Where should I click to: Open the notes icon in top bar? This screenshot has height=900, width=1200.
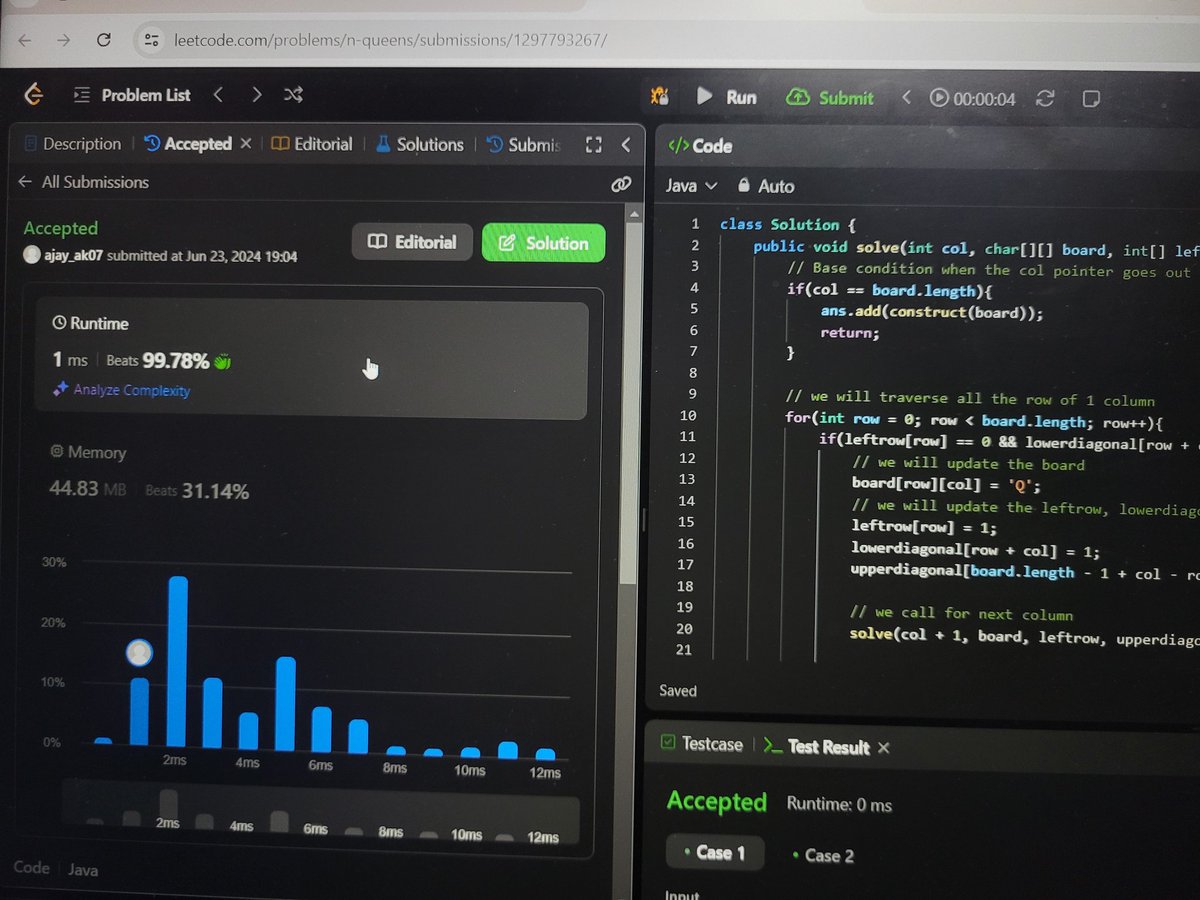pos(1092,98)
